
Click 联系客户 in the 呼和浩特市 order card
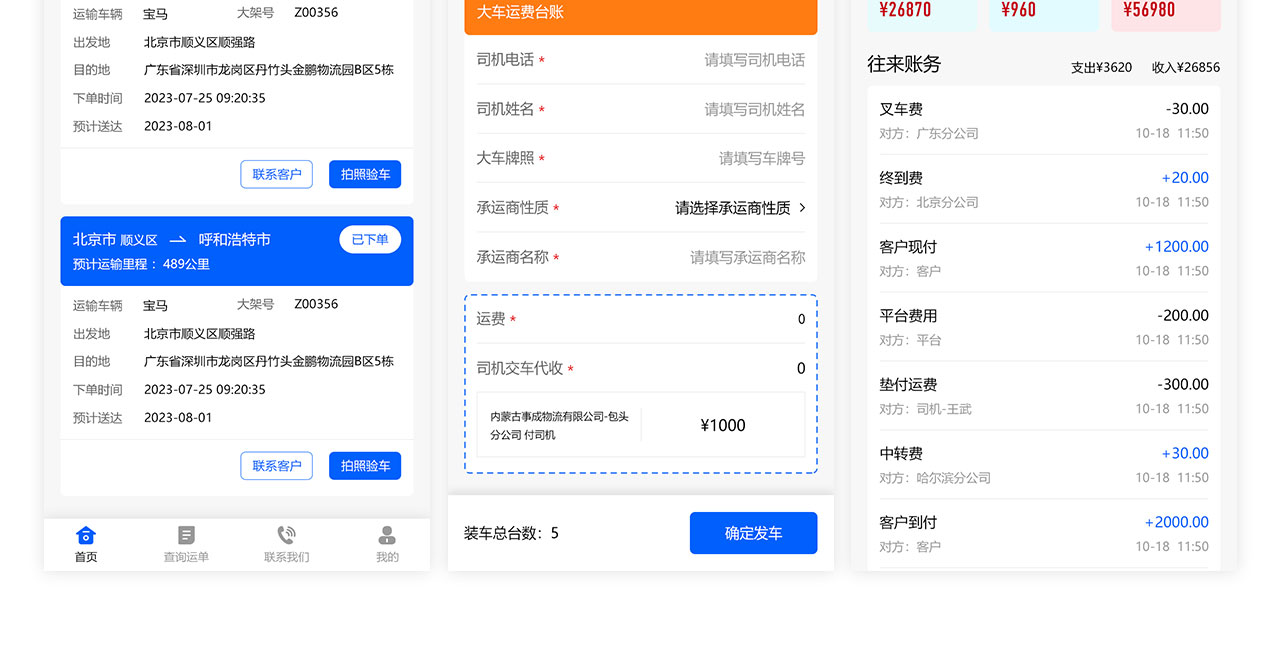click(277, 466)
